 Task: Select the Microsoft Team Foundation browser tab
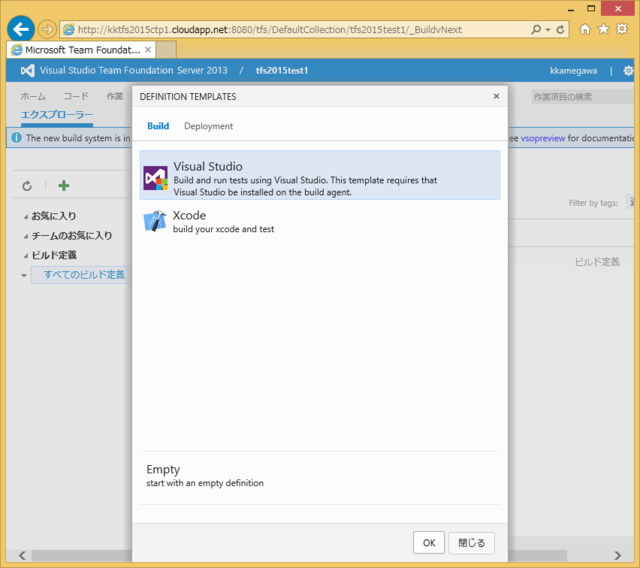pyautogui.click(x=81, y=50)
